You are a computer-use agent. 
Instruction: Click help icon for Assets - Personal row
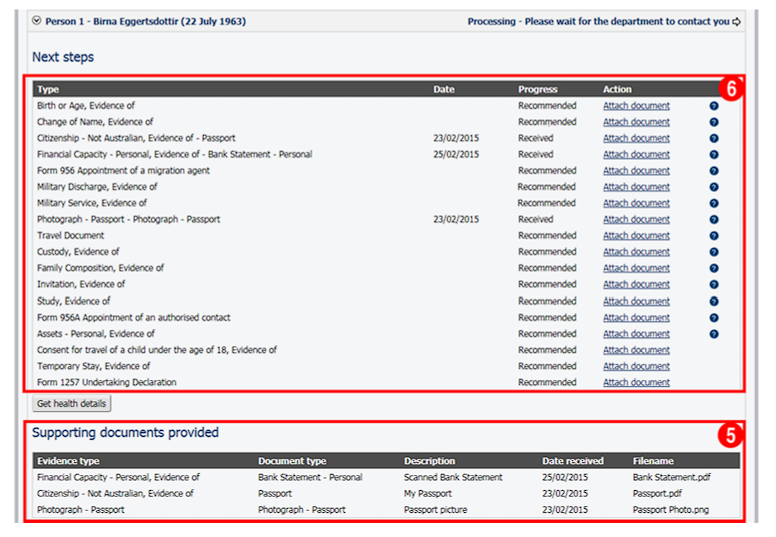714,334
